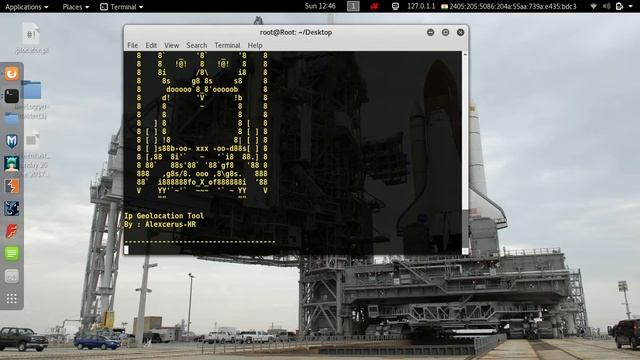The height and width of the screenshot is (360, 640).
Task: Open the Terminal icon in the dock
Action: tap(11, 96)
